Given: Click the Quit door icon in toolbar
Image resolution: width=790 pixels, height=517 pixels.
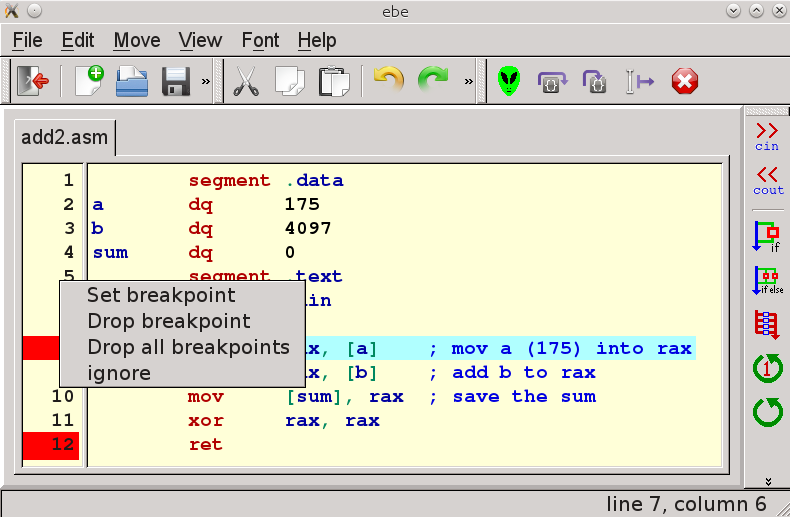Looking at the screenshot, I should [x=33, y=81].
